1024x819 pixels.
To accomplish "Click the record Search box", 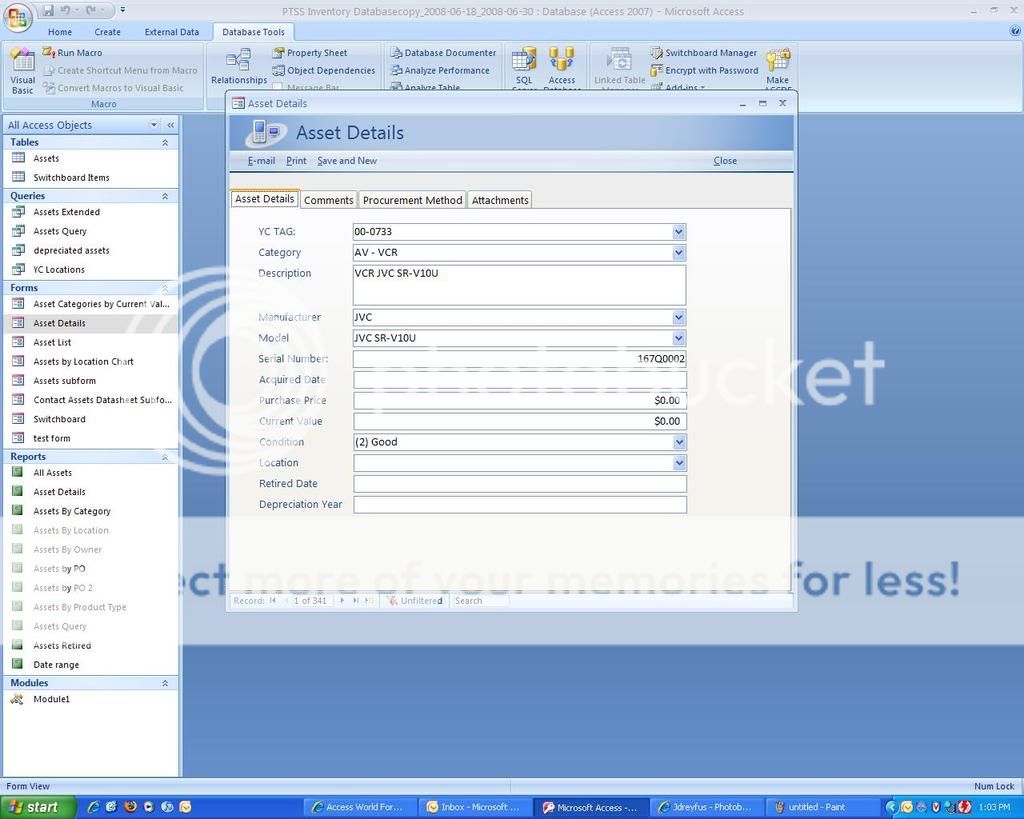I will click(480, 600).
